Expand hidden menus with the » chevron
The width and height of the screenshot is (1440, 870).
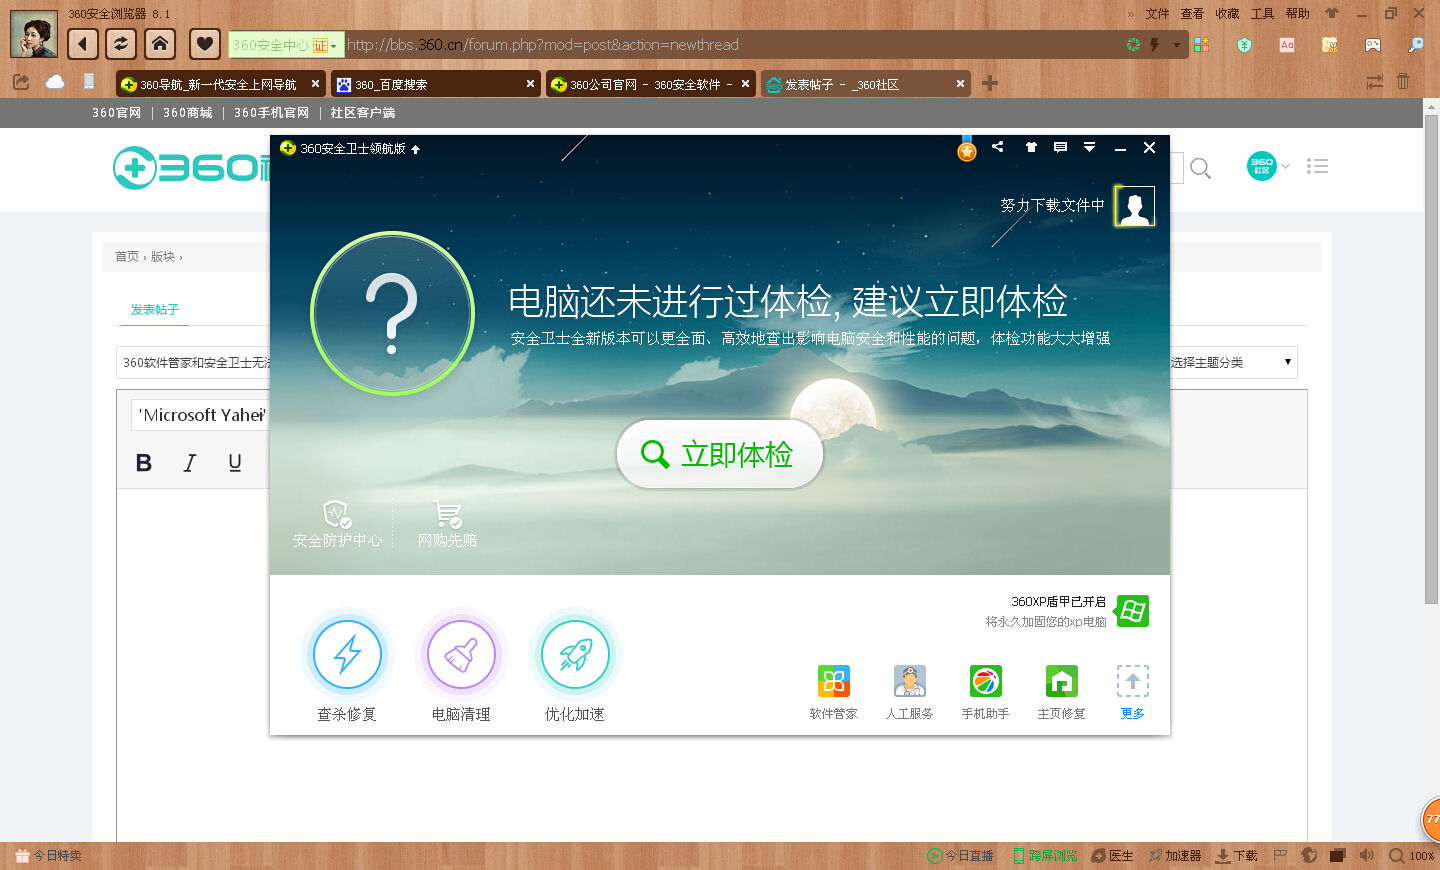point(1130,14)
